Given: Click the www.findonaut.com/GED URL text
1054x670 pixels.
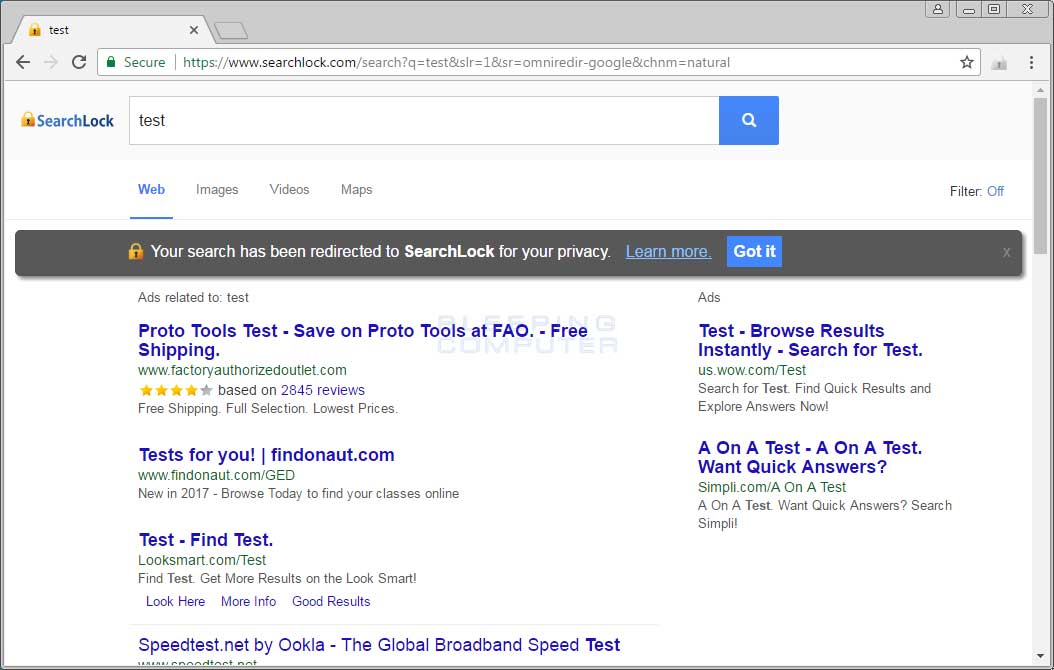Looking at the screenshot, I should tap(216, 475).
